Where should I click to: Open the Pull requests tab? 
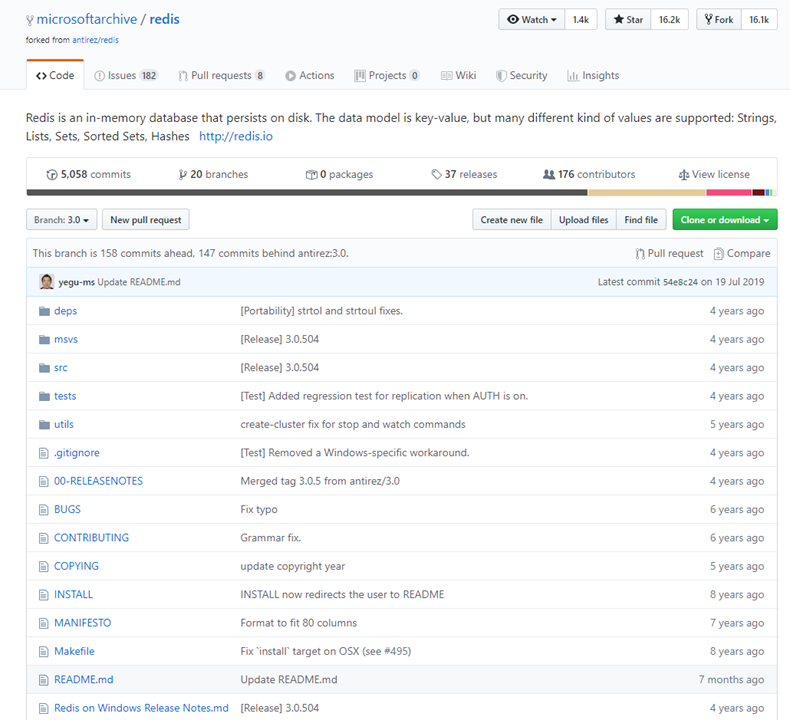[221, 76]
